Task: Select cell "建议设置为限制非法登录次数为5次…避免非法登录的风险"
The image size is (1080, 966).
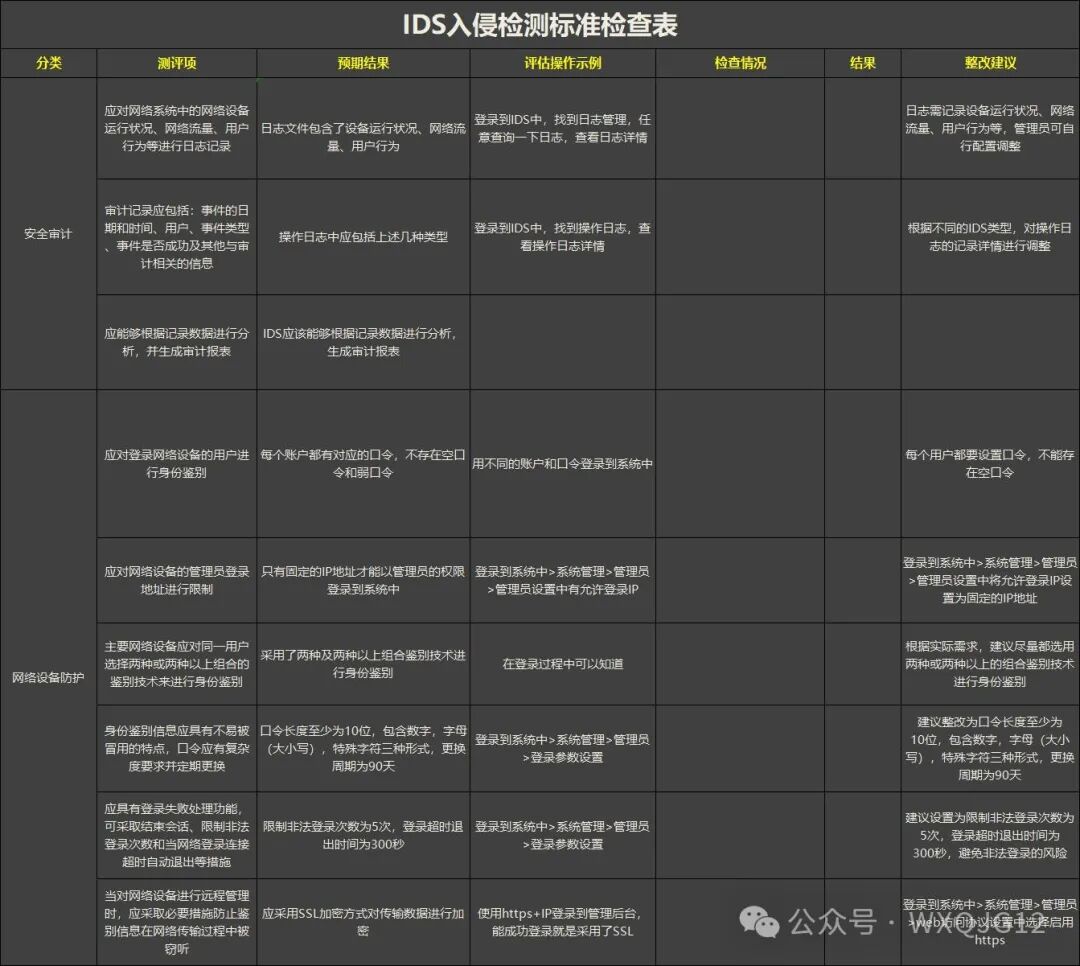Action: [x=990, y=835]
